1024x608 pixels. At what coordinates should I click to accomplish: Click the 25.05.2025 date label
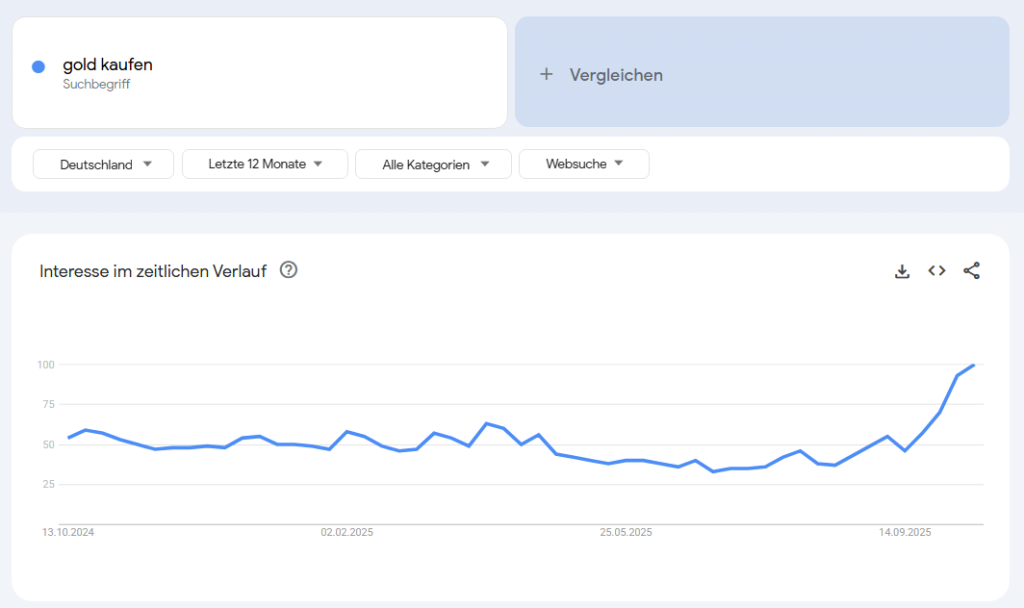click(x=626, y=533)
